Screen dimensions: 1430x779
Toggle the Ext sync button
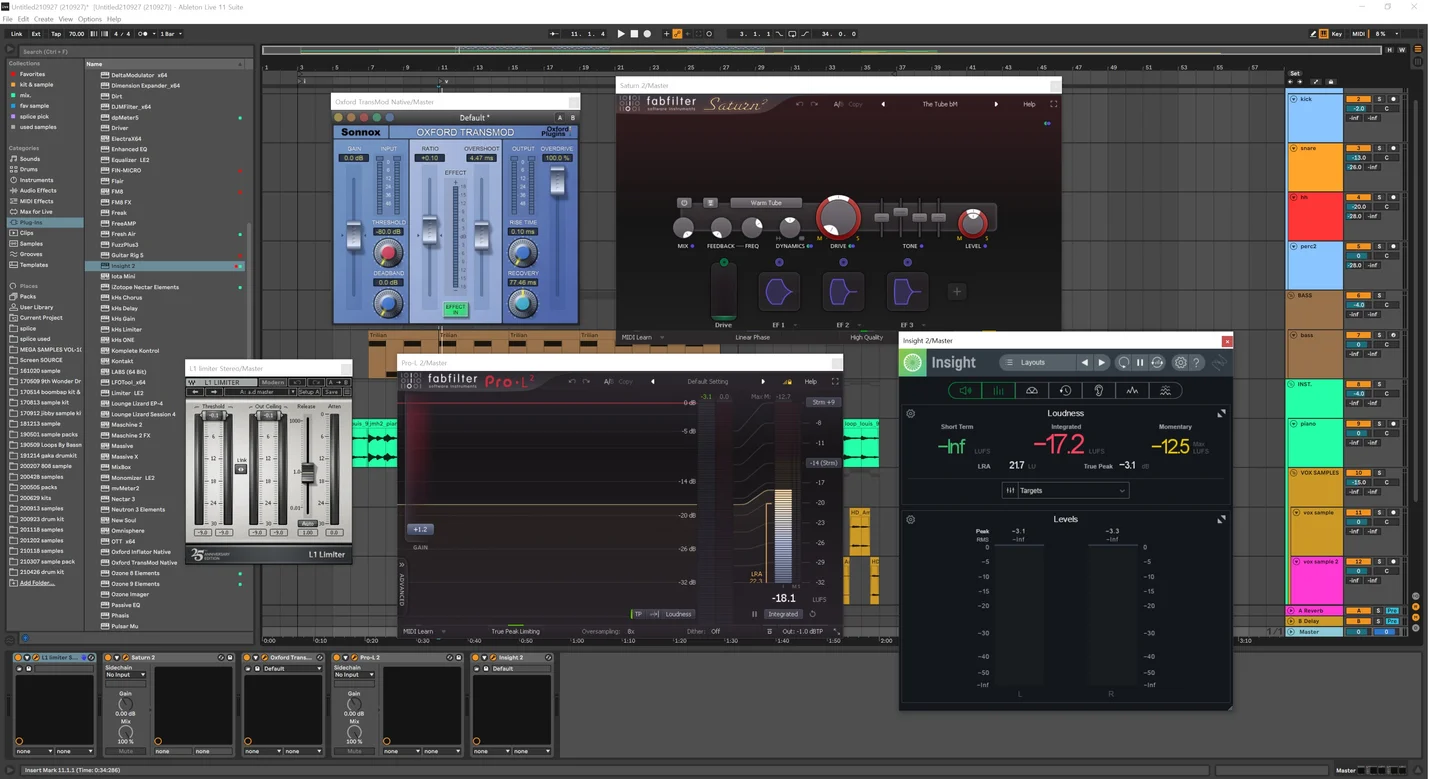pyautogui.click(x=37, y=34)
